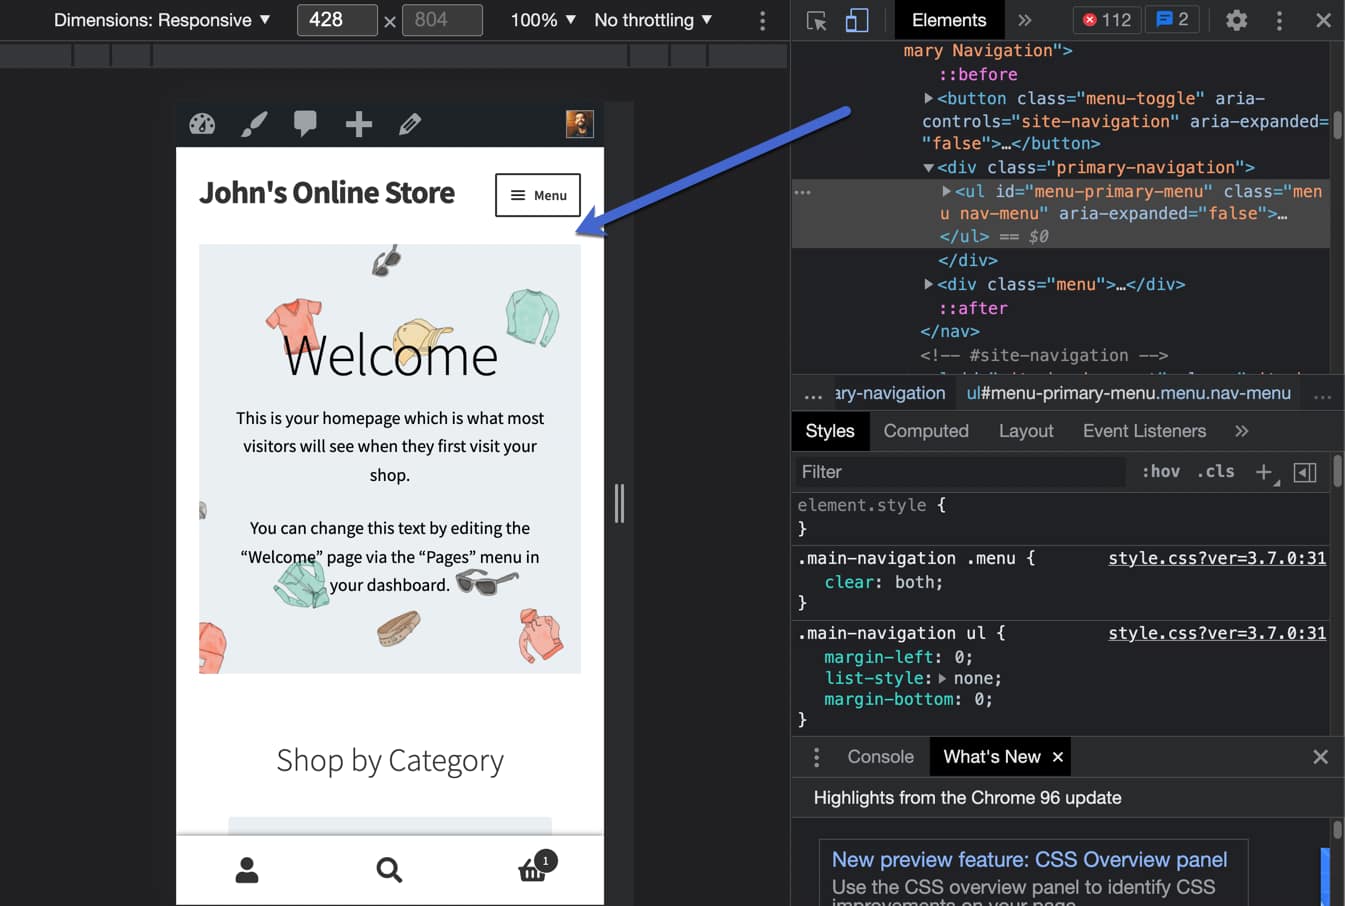Toggle element state with :hov control
Viewport: 1345px width, 906px height.
1161,471
